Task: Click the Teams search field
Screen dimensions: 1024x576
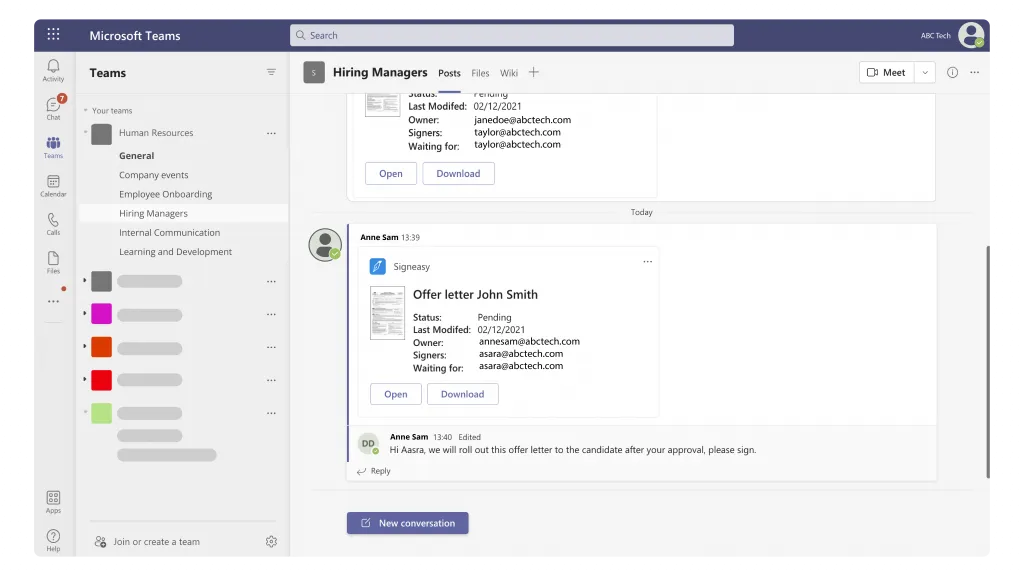Action: coord(511,35)
